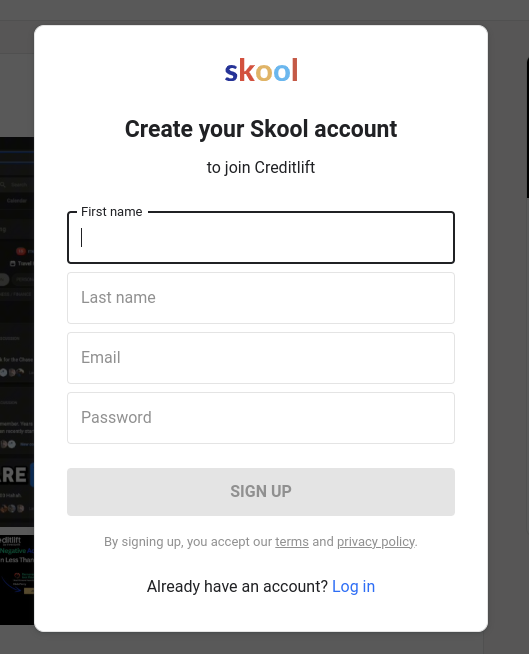Hit the grey SIGN UP button
The height and width of the screenshot is (654, 529).
coord(261,492)
